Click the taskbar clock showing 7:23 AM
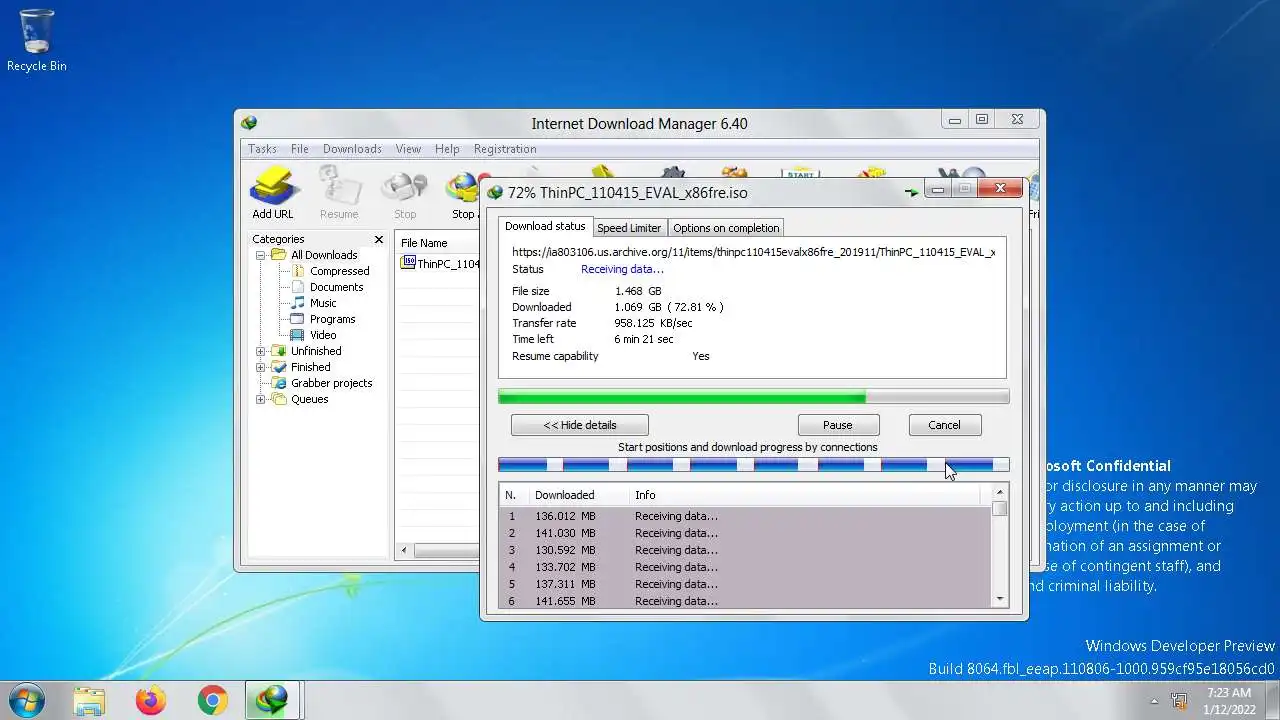Image resolution: width=1280 pixels, height=720 pixels. (1228, 700)
